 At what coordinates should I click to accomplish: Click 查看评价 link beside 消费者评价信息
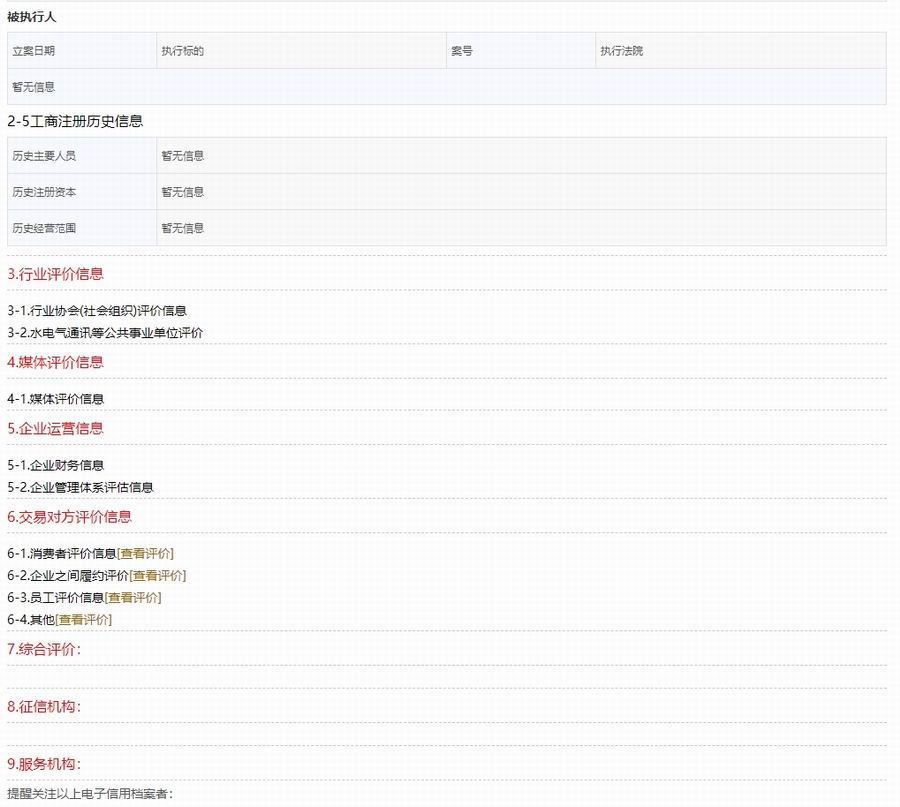pyautogui.click(x=148, y=553)
